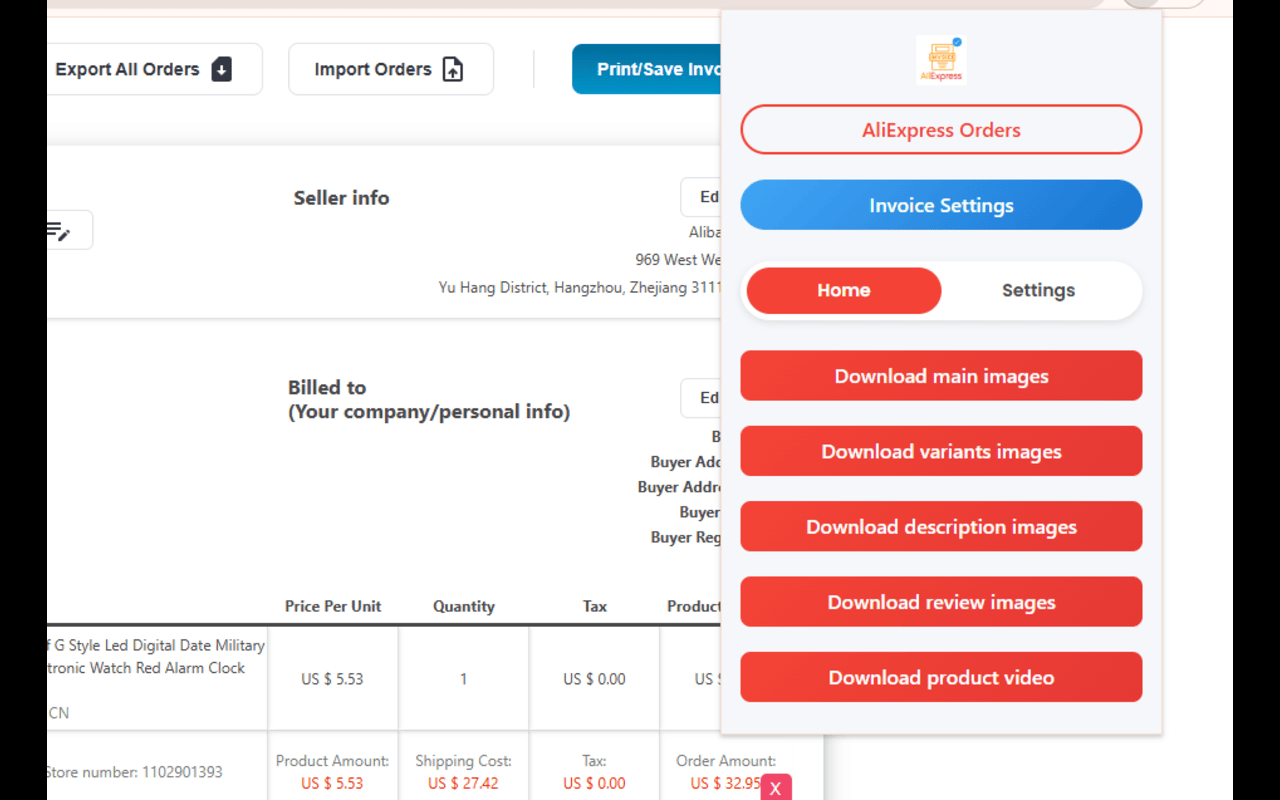The width and height of the screenshot is (1280, 800).
Task: Open Invoice Settings
Action: click(x=941, y=205)
